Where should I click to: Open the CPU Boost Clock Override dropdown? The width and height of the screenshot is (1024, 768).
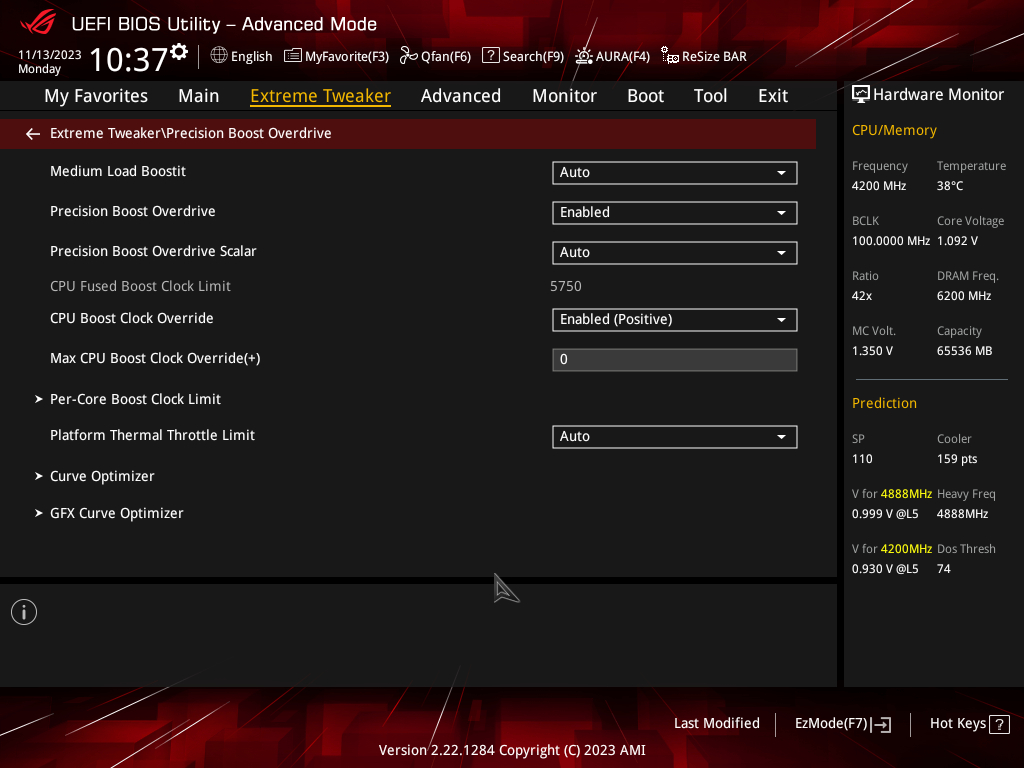tap(675, 319)
